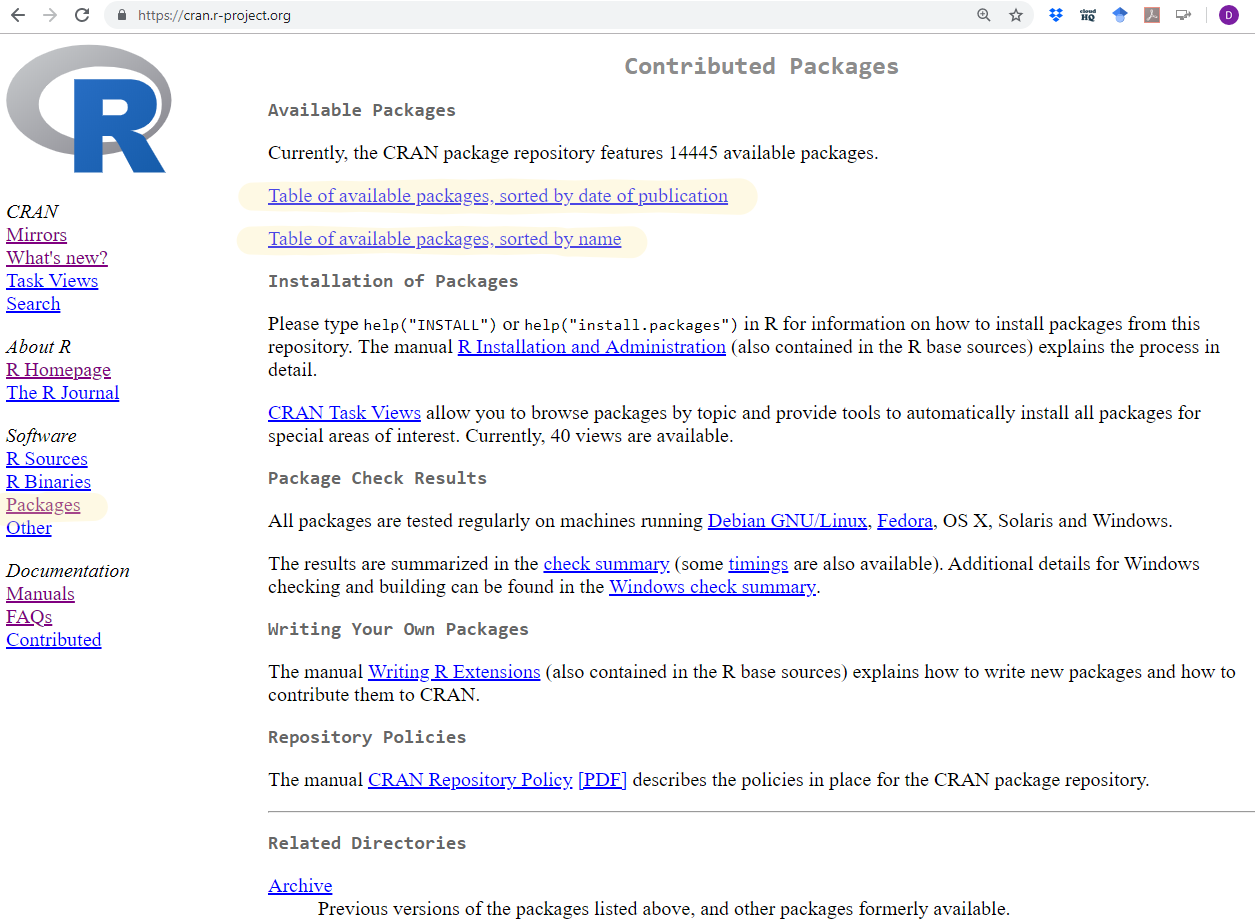Open the Archive directory link
The width and height of the screenshot is (1255, 920).
[x=300, y=886]
